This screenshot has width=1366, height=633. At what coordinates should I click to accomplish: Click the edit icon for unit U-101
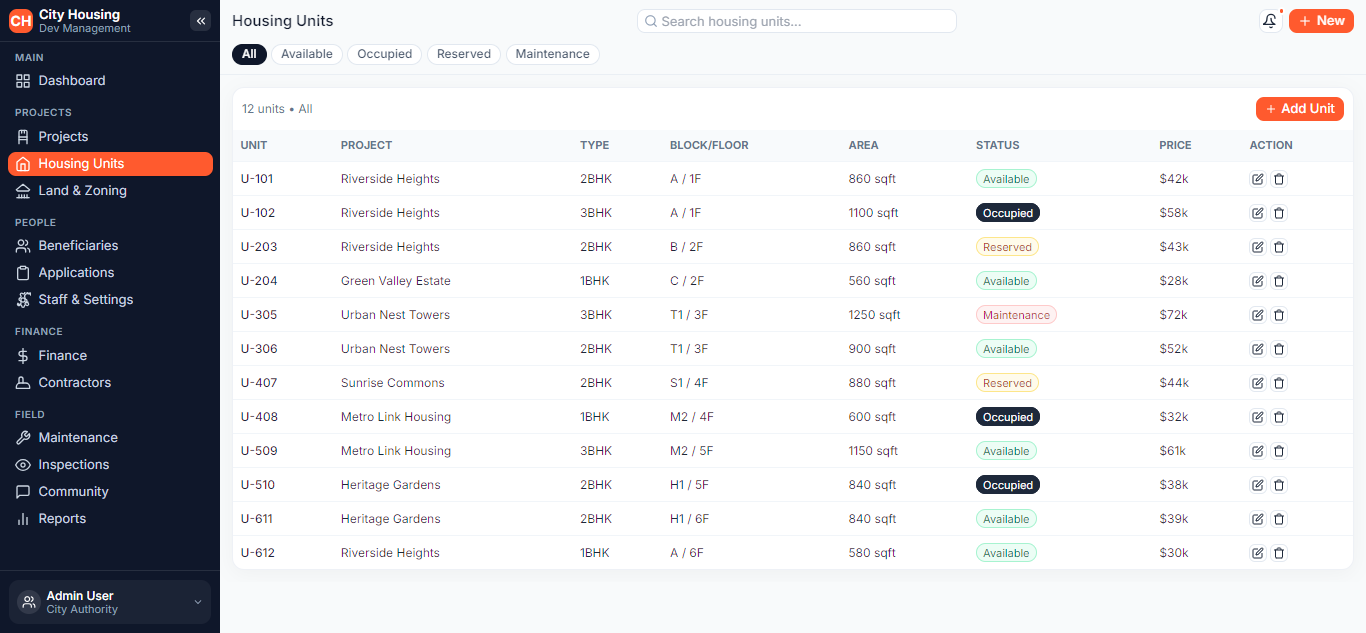coord(1258,179)
